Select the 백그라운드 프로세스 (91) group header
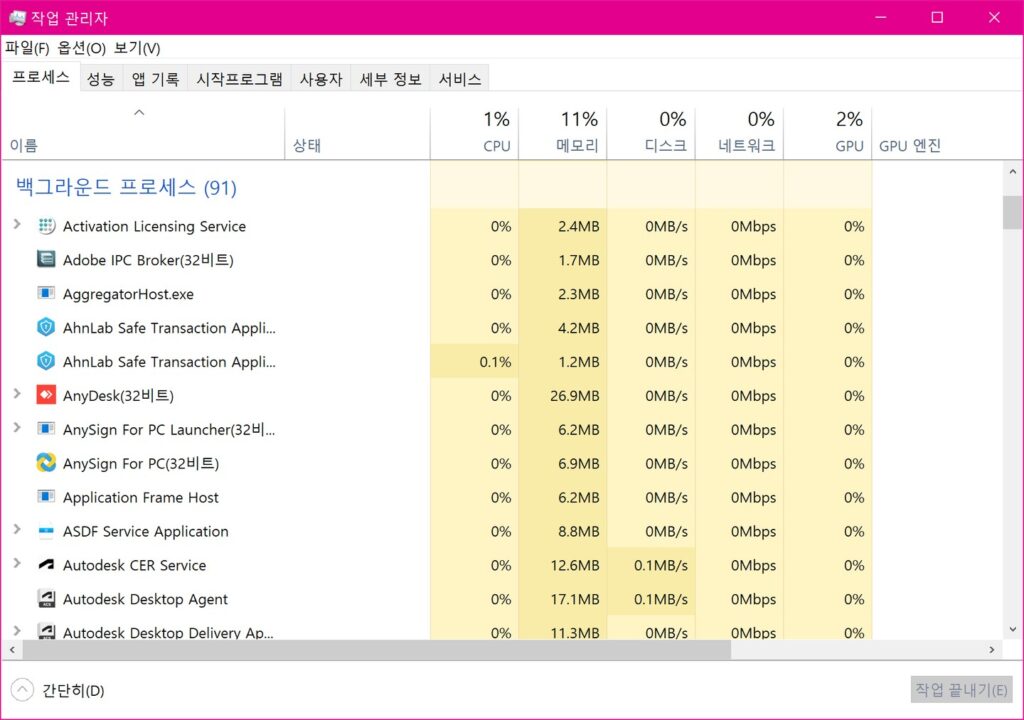1024x720 pixels. click(126, 188)
